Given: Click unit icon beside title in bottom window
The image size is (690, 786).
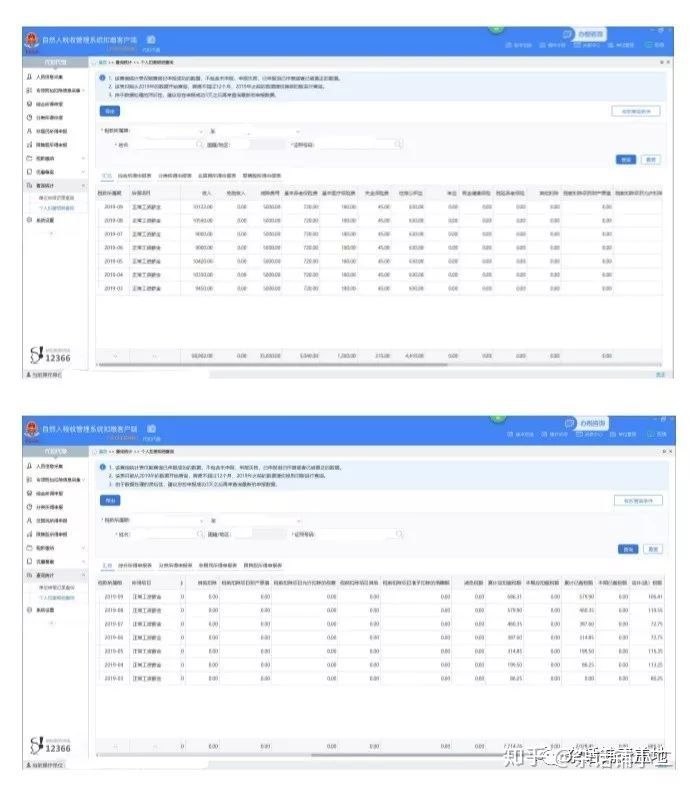Looking at the screenshot, I should click(x=151, y=429).
